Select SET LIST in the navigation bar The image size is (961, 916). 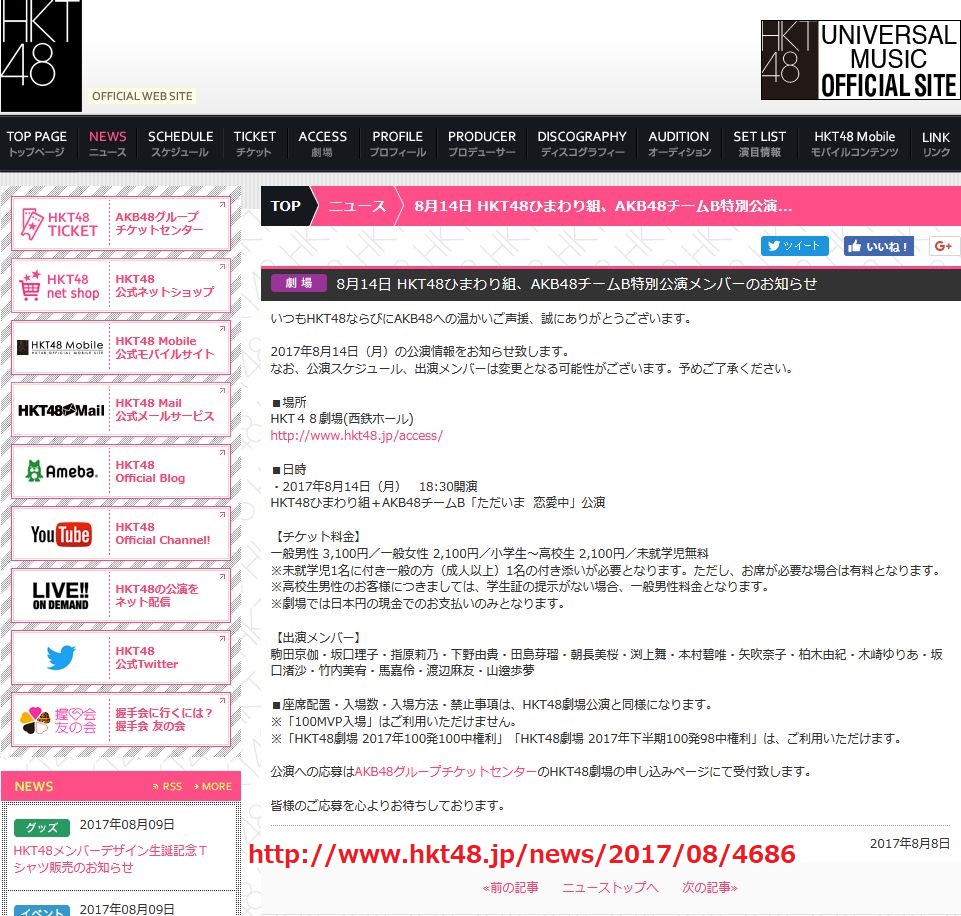click(759, 143)
